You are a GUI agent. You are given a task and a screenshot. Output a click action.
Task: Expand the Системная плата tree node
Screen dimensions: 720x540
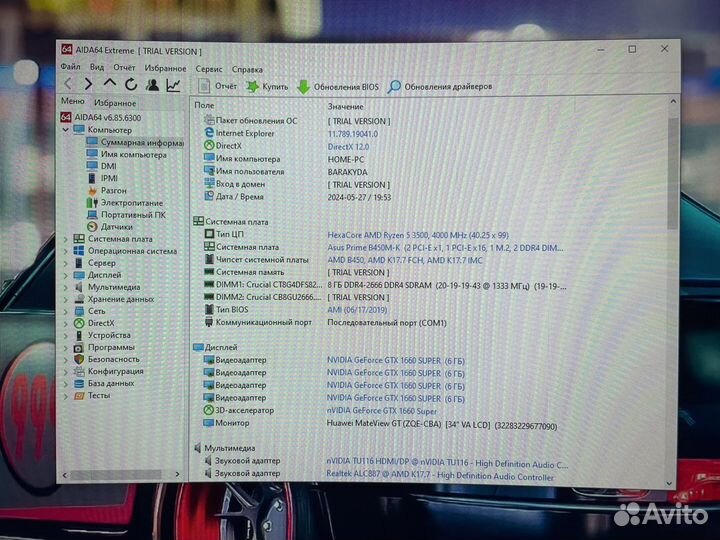(x=65, y=239)
